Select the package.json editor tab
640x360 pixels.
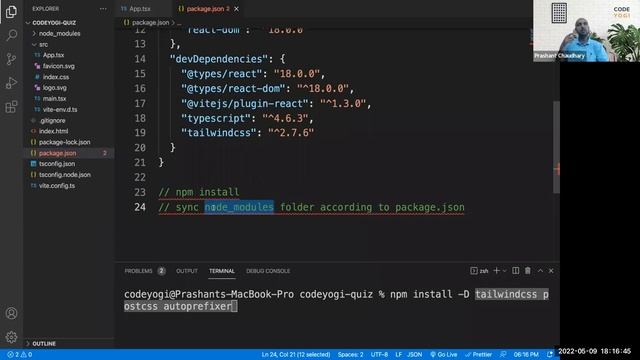(205, 9)
